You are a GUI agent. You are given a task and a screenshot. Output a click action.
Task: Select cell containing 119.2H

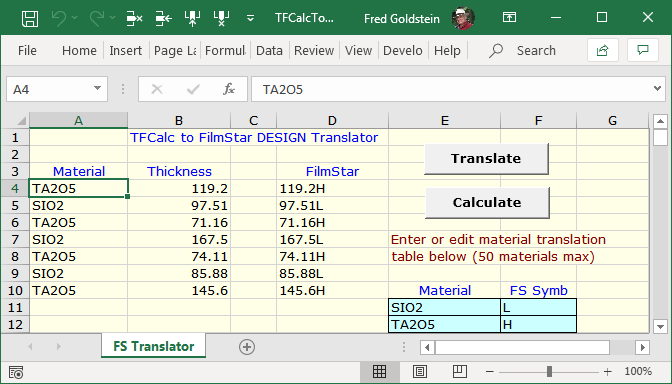332,189
